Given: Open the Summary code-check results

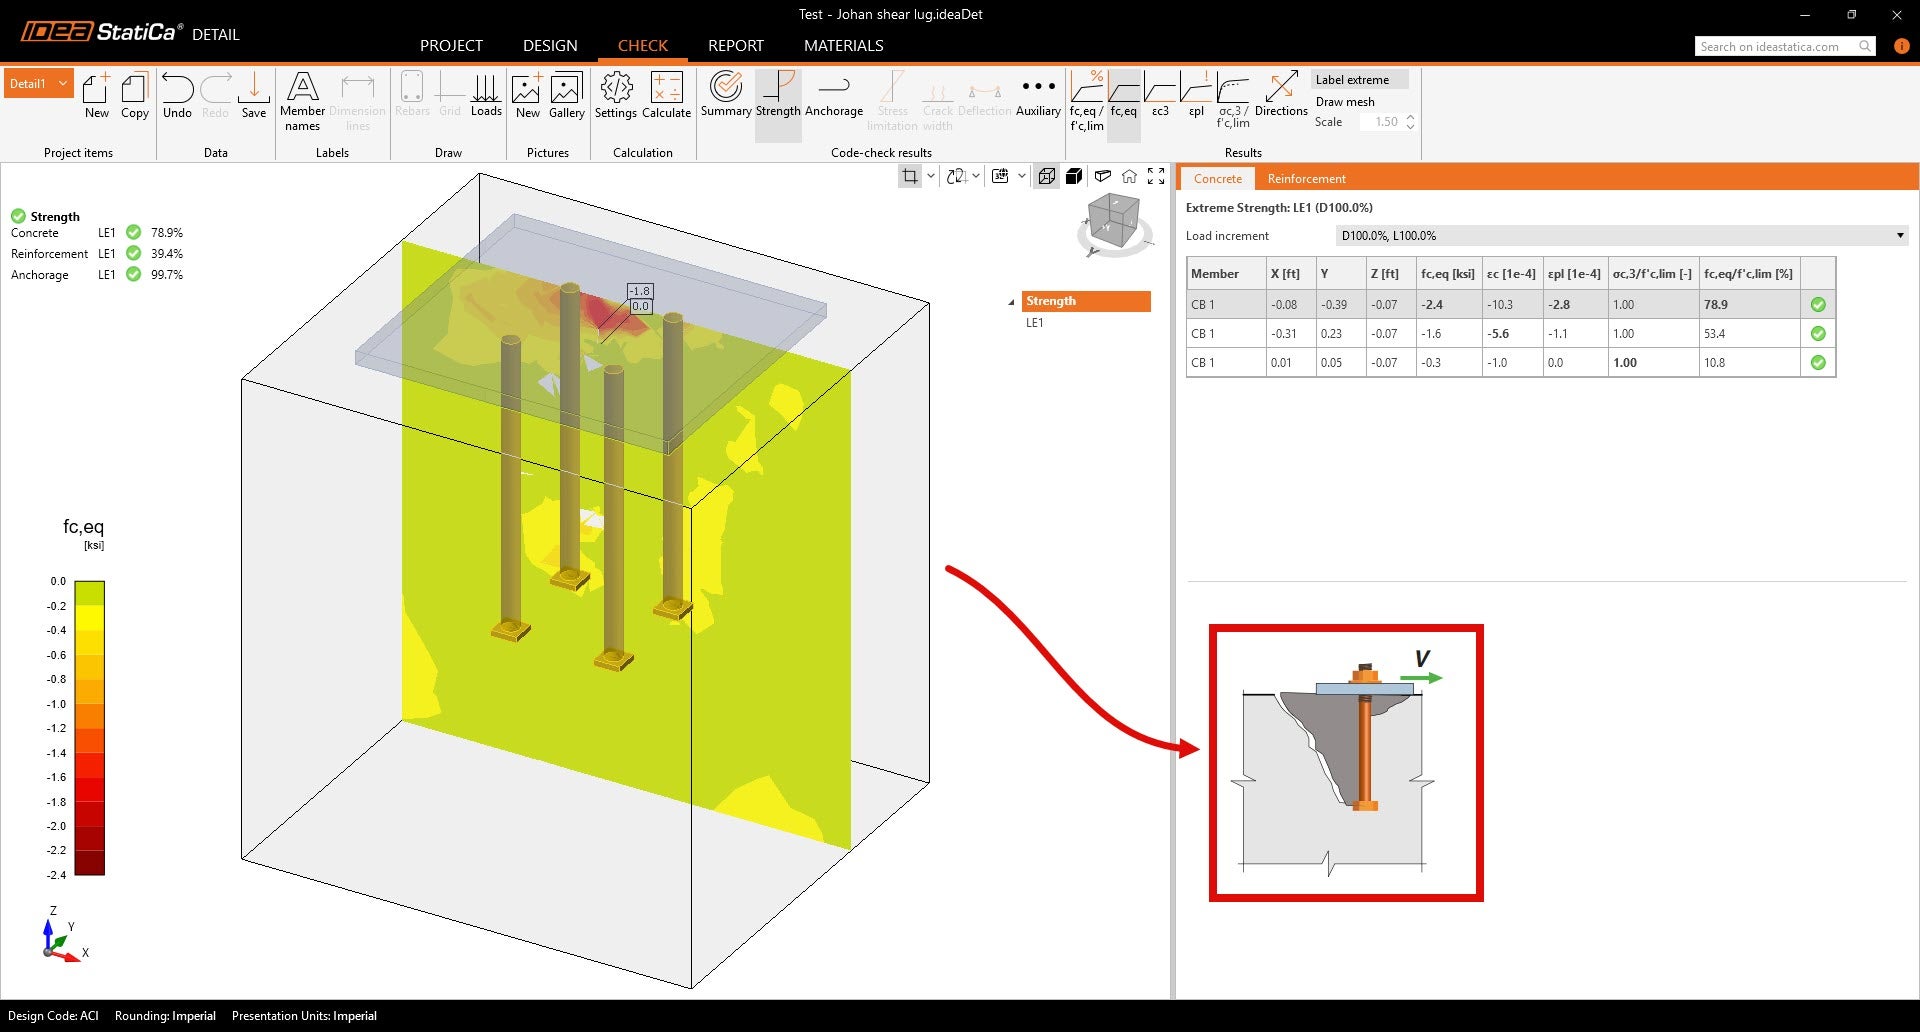Looking at the screenshot, I should click(726, 96).
